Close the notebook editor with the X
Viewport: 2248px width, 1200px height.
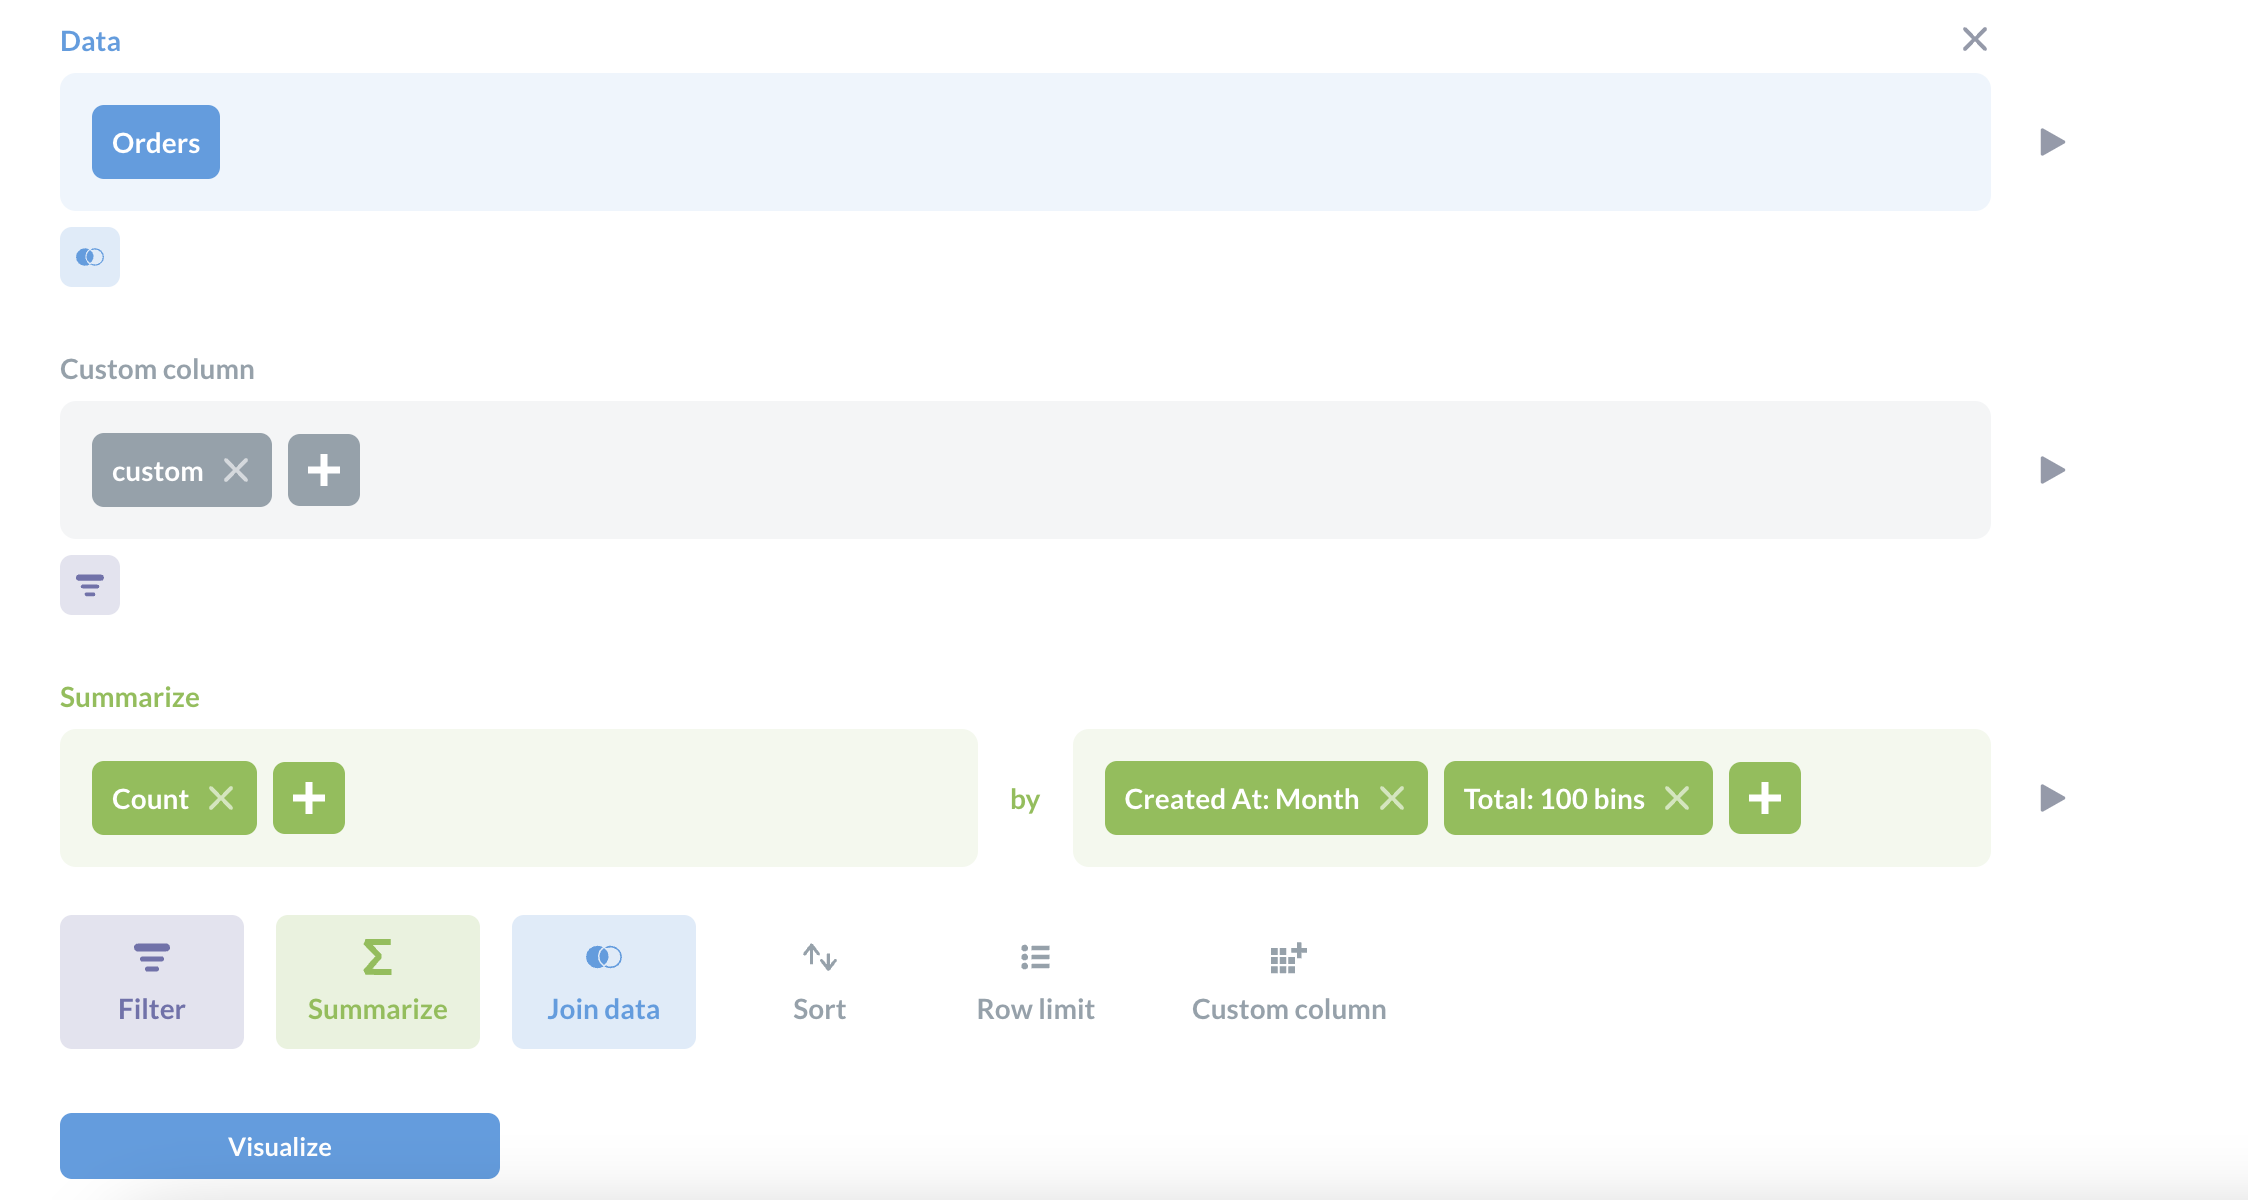tap(1975, 38)
